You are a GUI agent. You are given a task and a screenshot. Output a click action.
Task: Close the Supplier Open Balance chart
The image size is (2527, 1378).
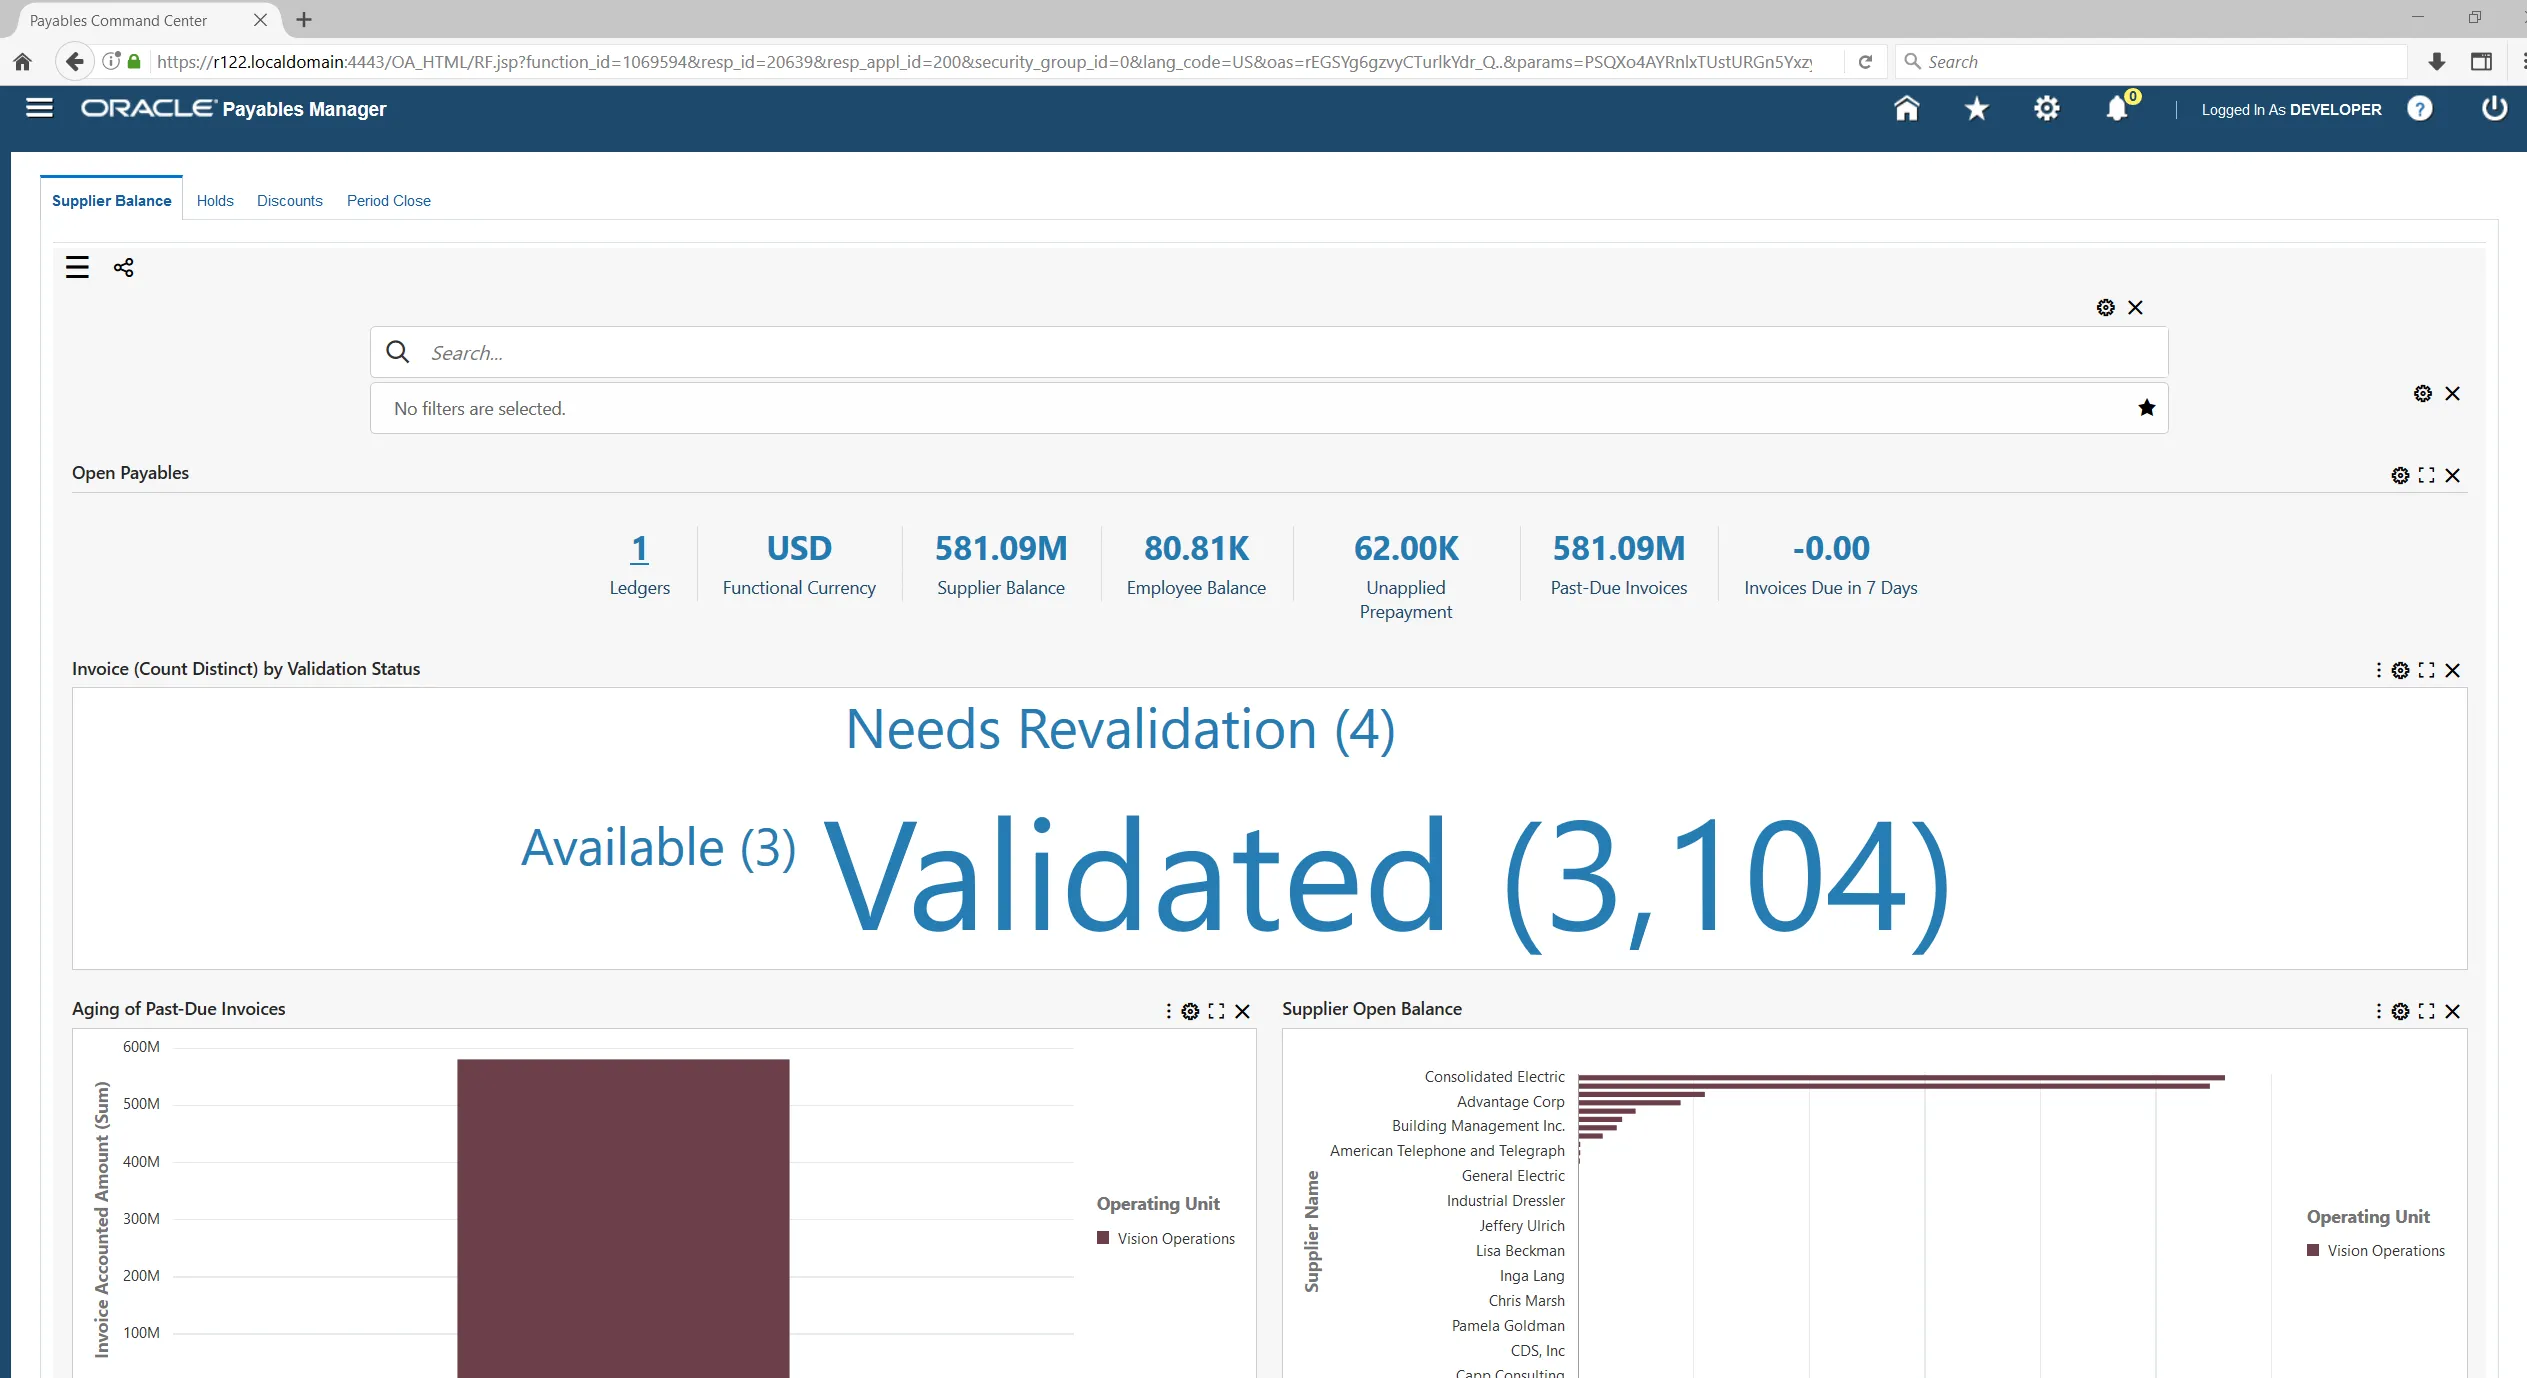[2452, 1011]
